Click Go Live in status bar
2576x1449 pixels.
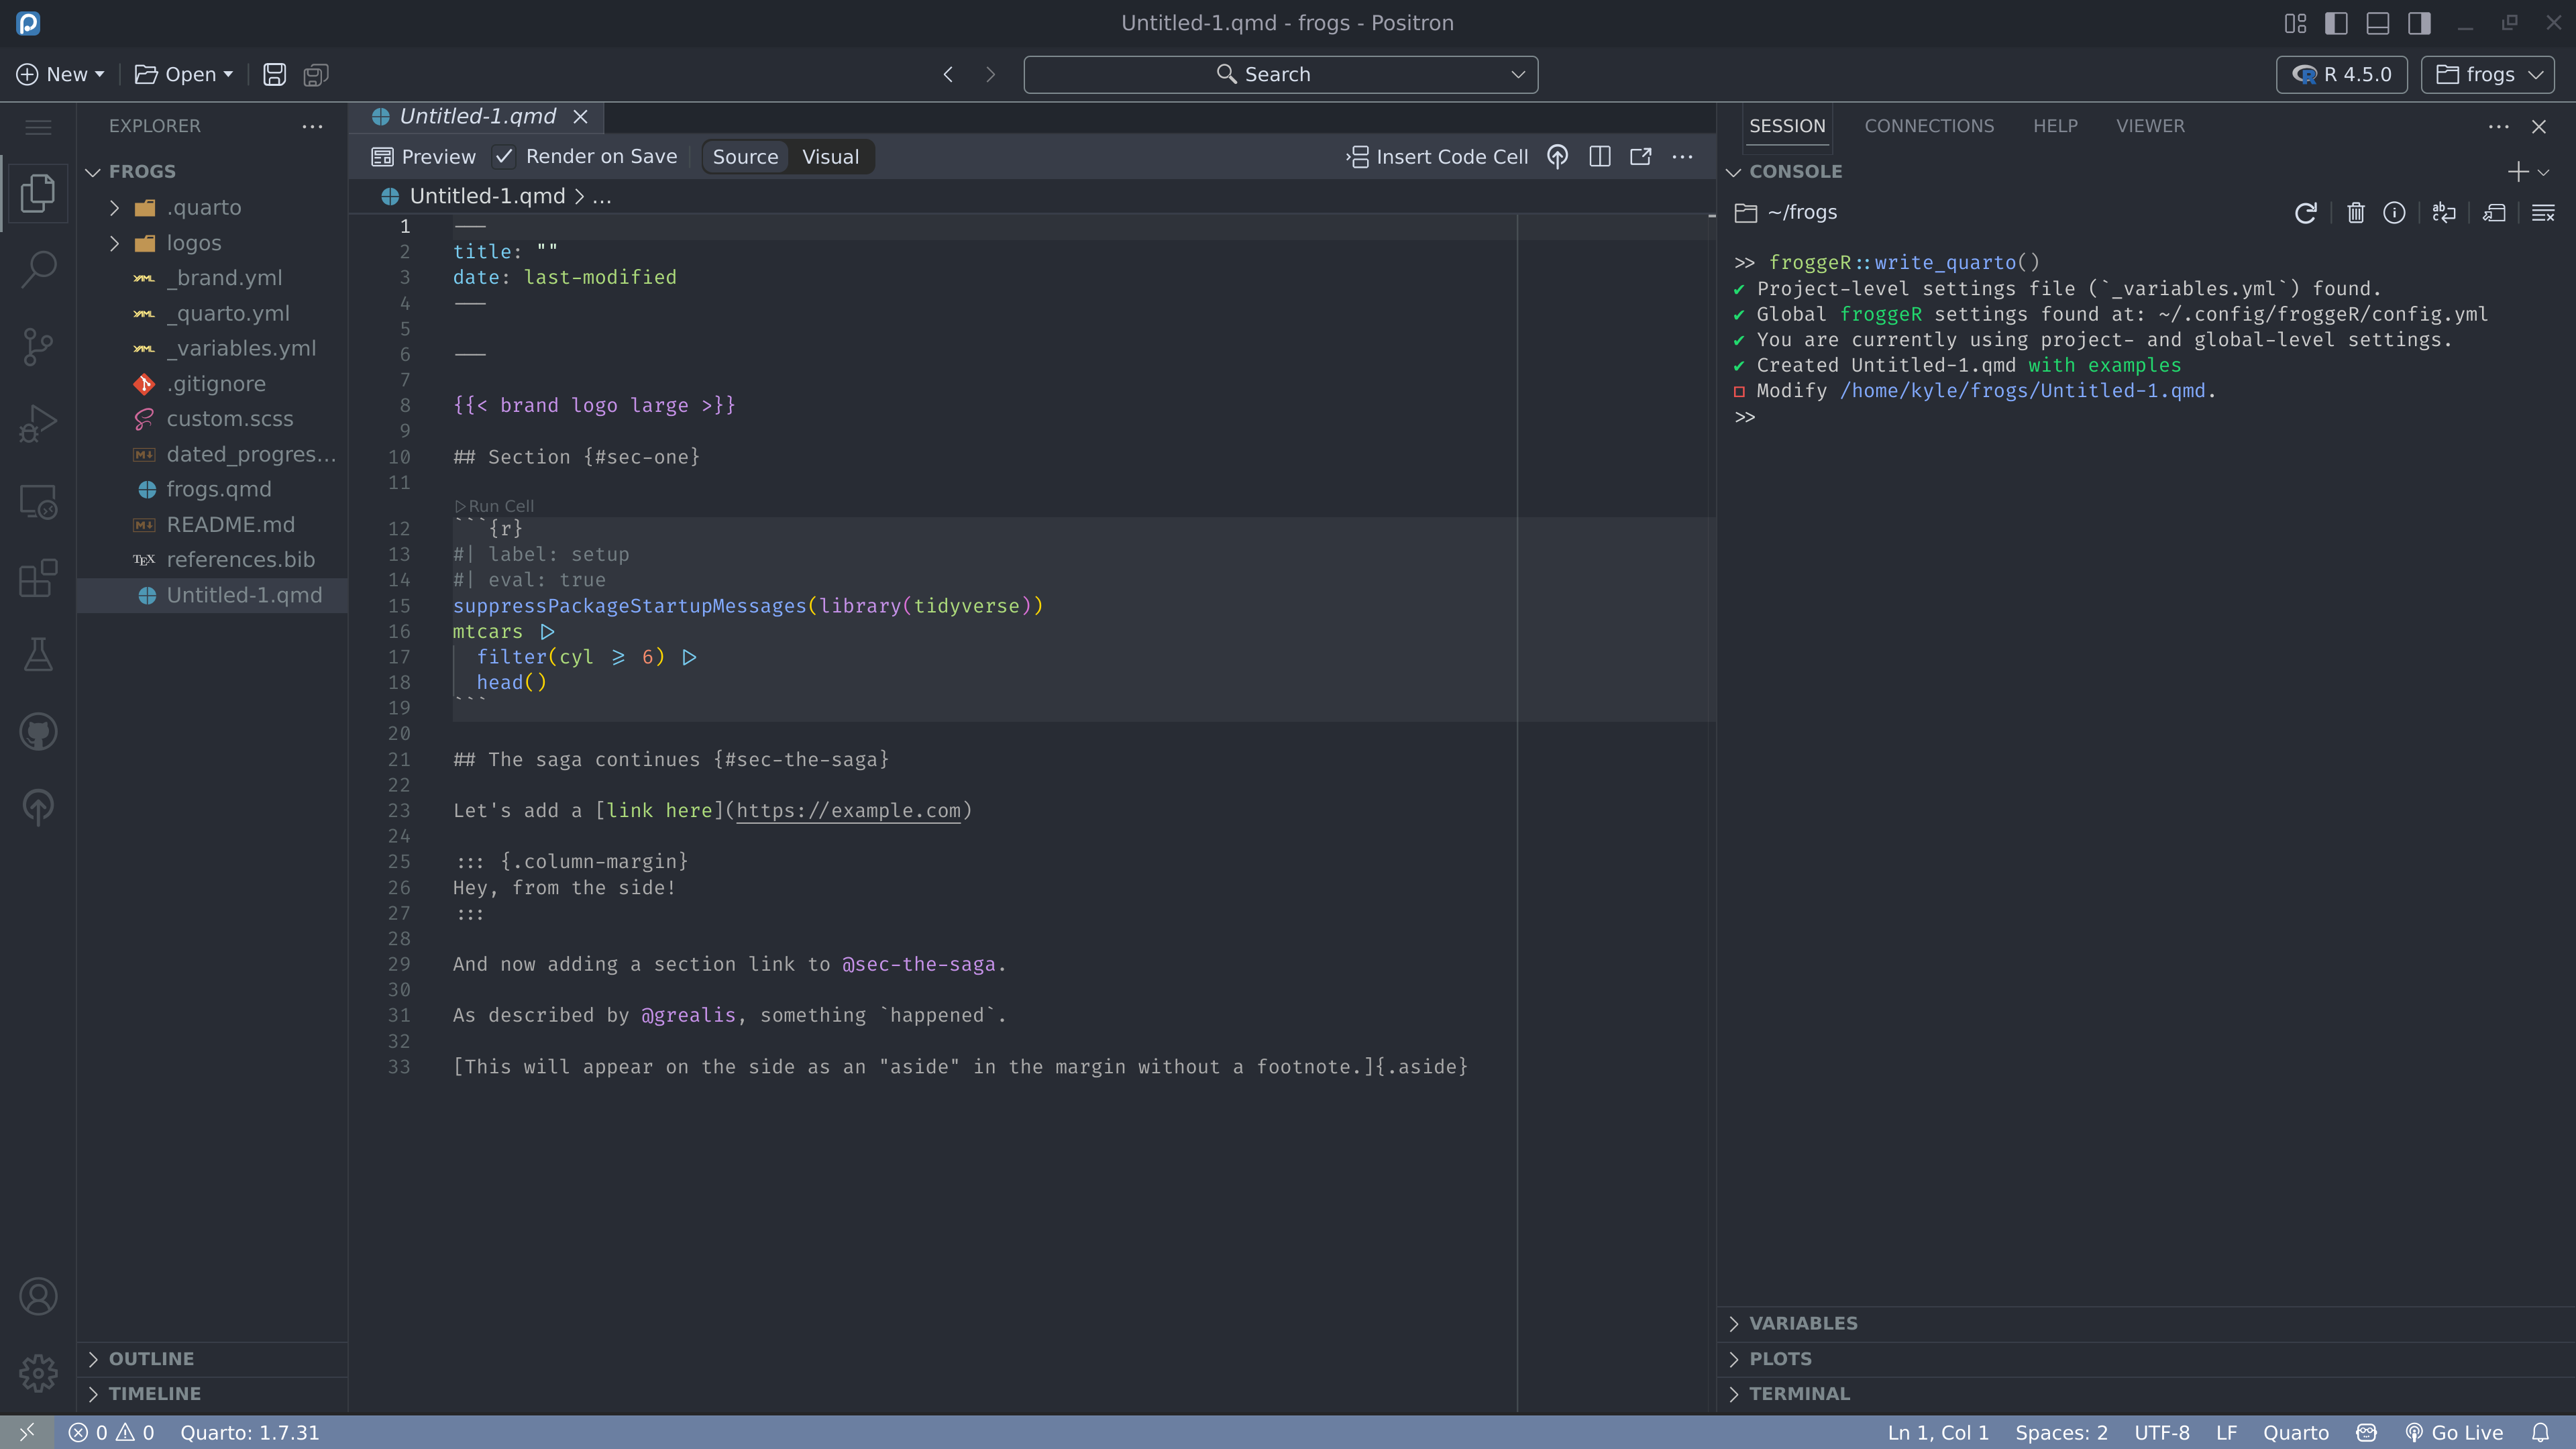[2454, 1433]
